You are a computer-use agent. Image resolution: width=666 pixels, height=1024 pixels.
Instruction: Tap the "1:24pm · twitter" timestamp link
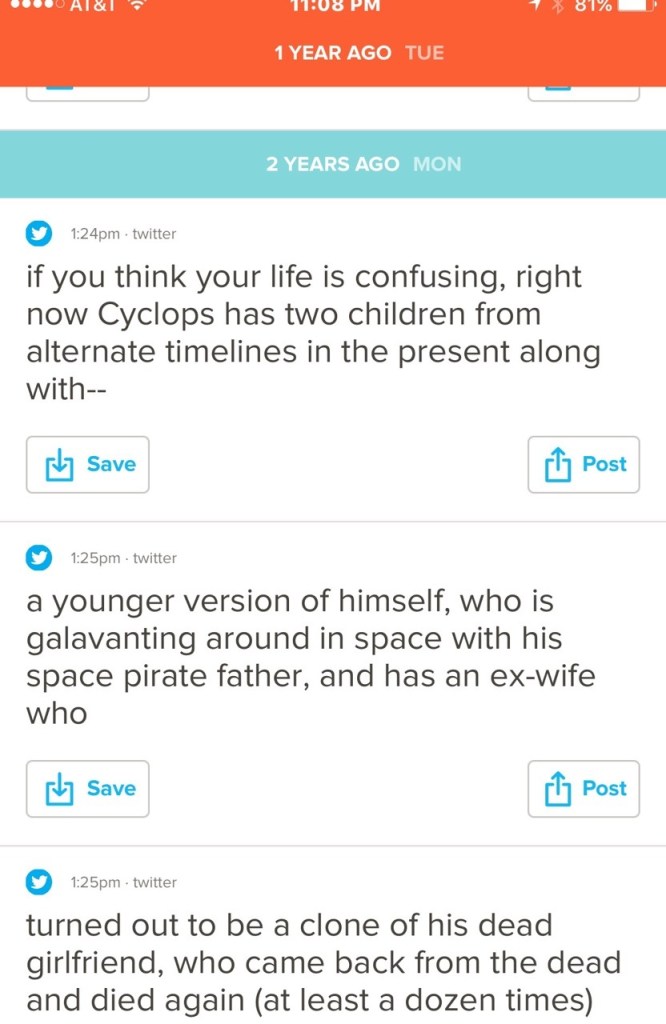tap(123, 234)
